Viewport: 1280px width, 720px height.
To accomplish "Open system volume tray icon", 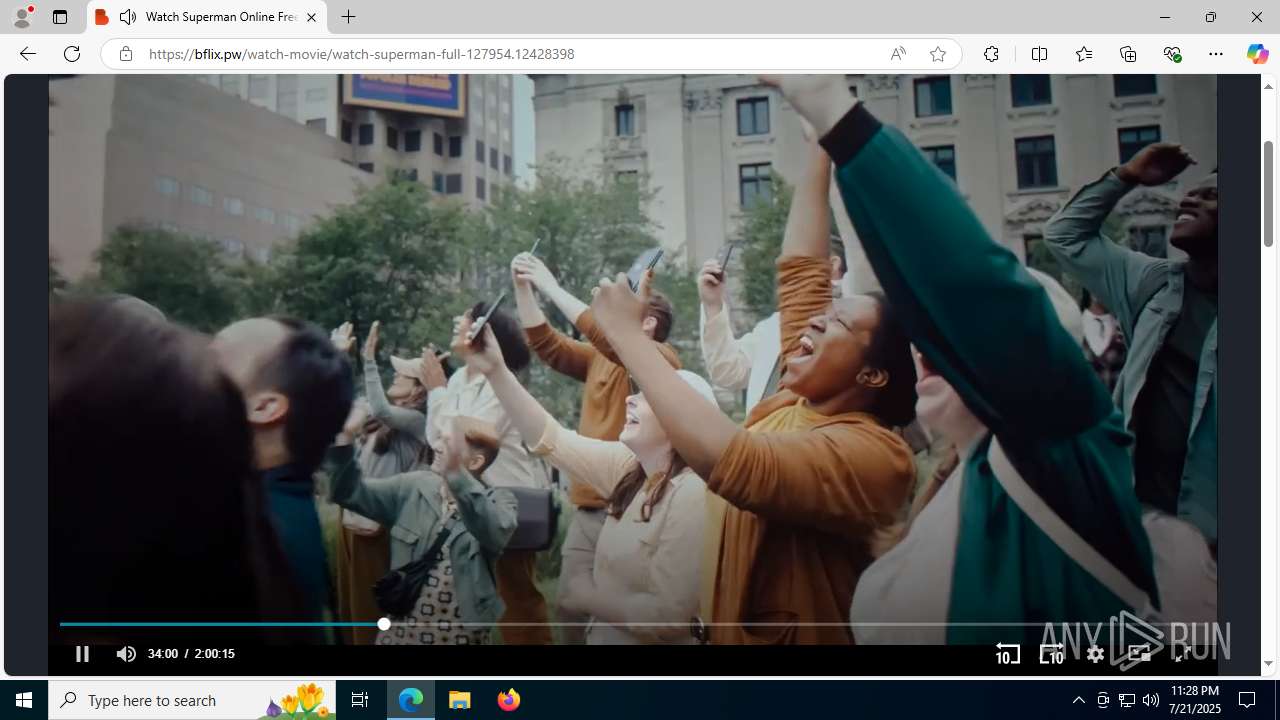I will [x=1151, y=700].
